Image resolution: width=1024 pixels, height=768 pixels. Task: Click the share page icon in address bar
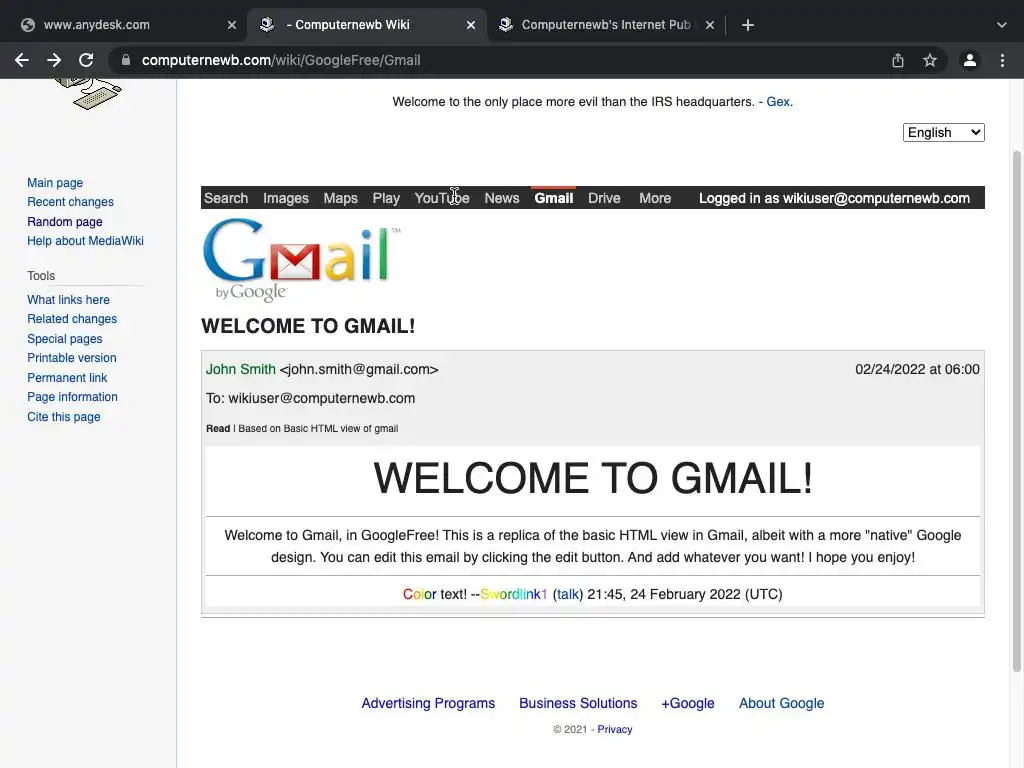pos(898,60)
